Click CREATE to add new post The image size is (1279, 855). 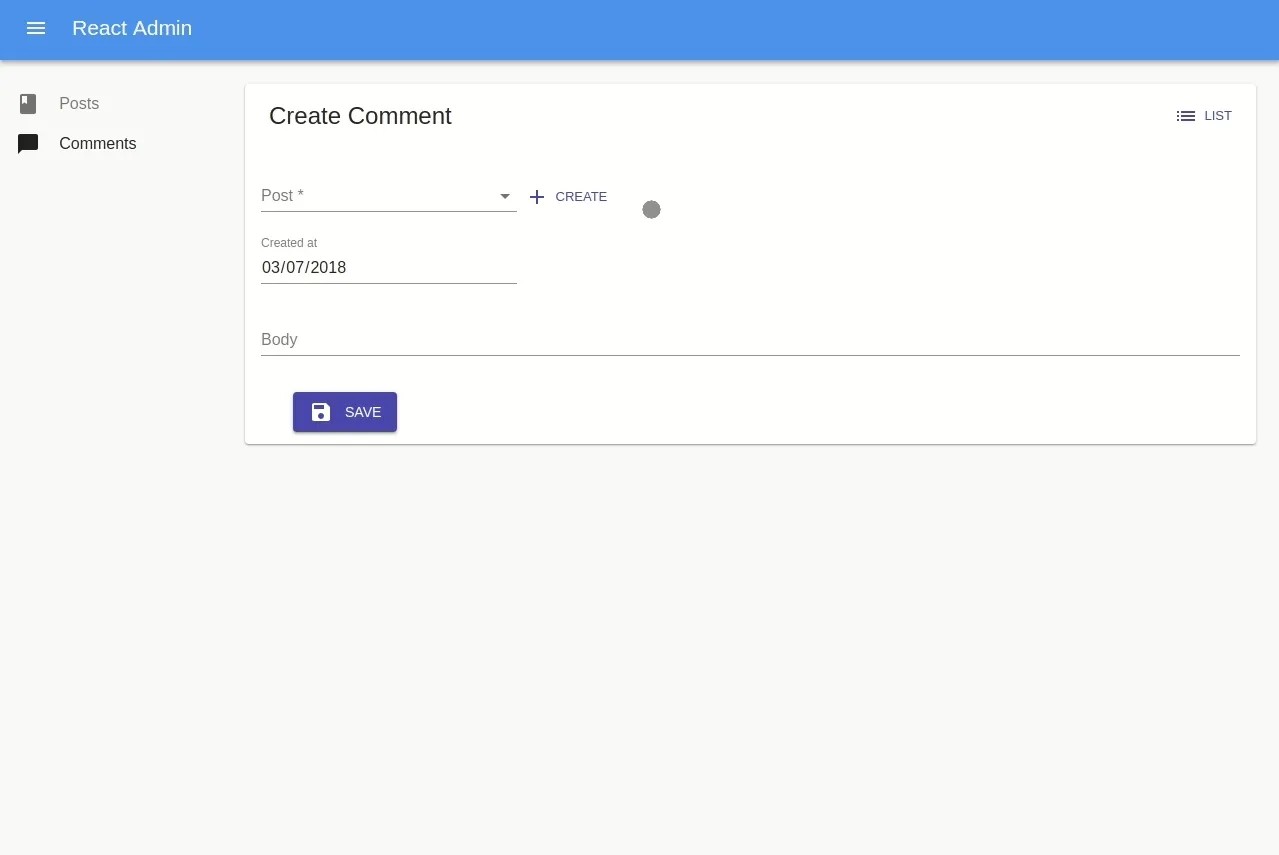[581, 197]
